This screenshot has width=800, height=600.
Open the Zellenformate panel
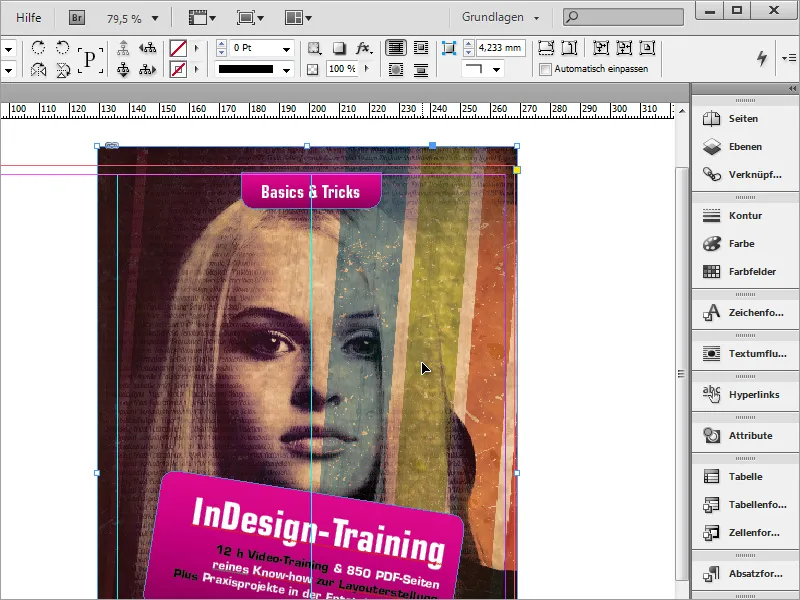(745, 533)
